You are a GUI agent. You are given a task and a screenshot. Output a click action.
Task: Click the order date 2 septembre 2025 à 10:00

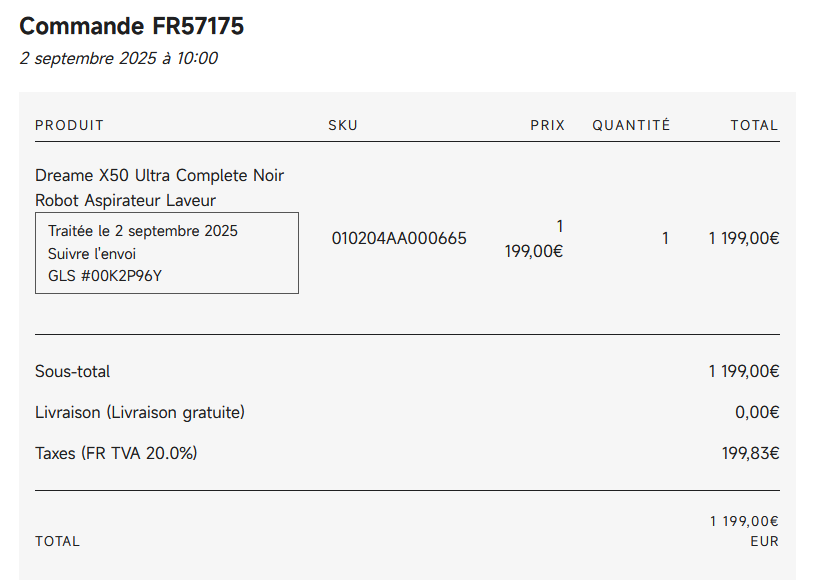(x=118, y=58)
